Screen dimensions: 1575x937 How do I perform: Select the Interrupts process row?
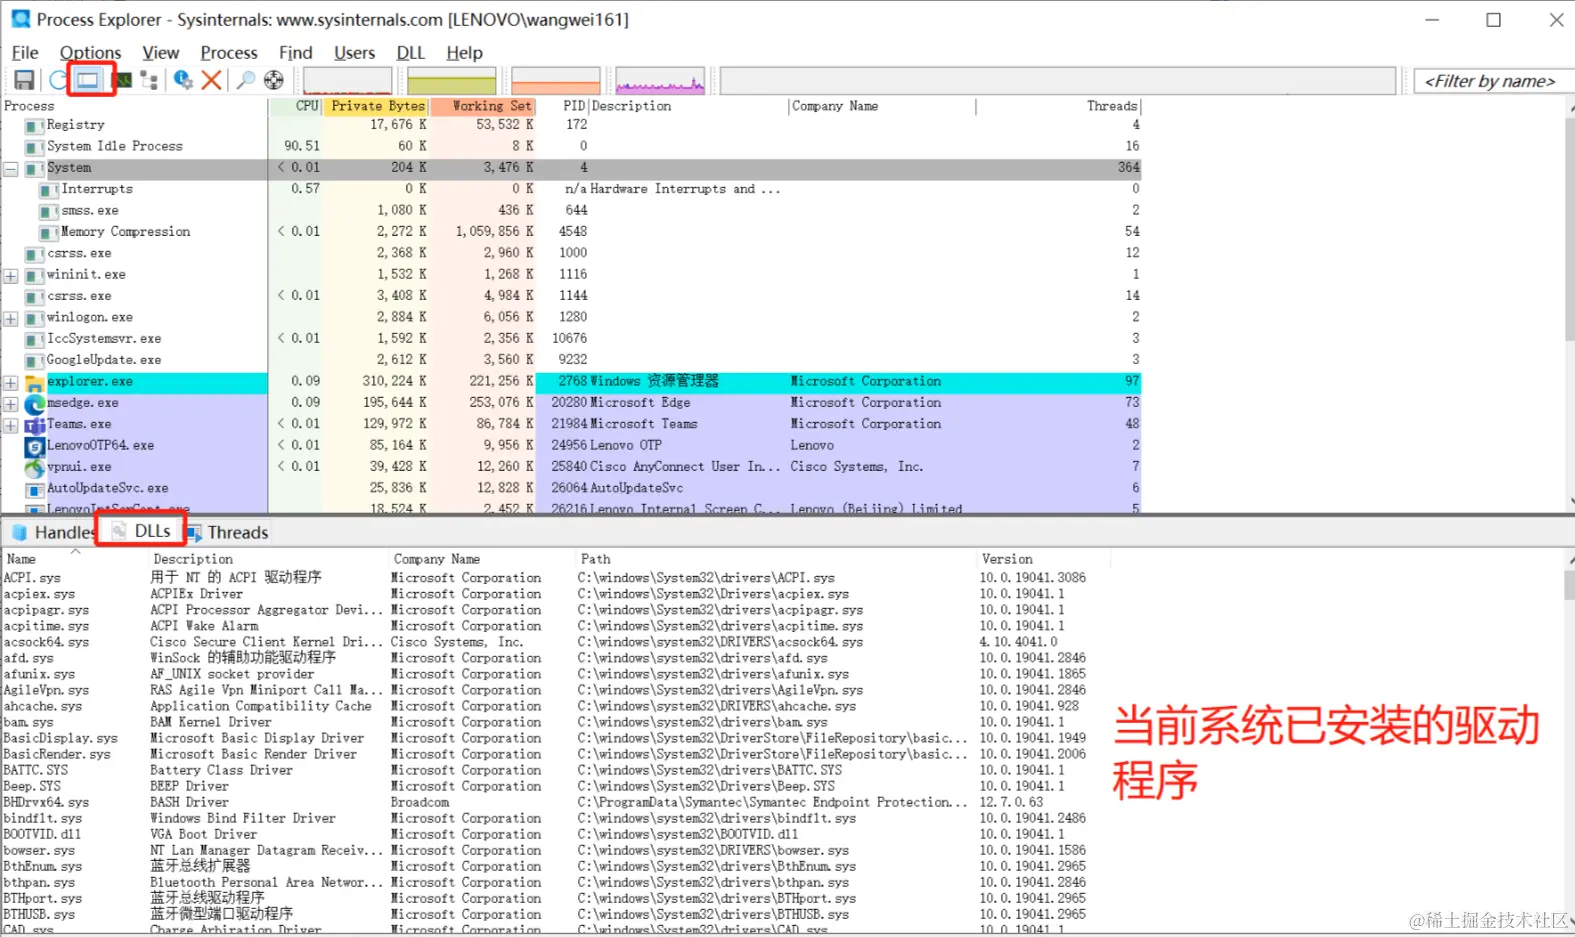[570, 189]
